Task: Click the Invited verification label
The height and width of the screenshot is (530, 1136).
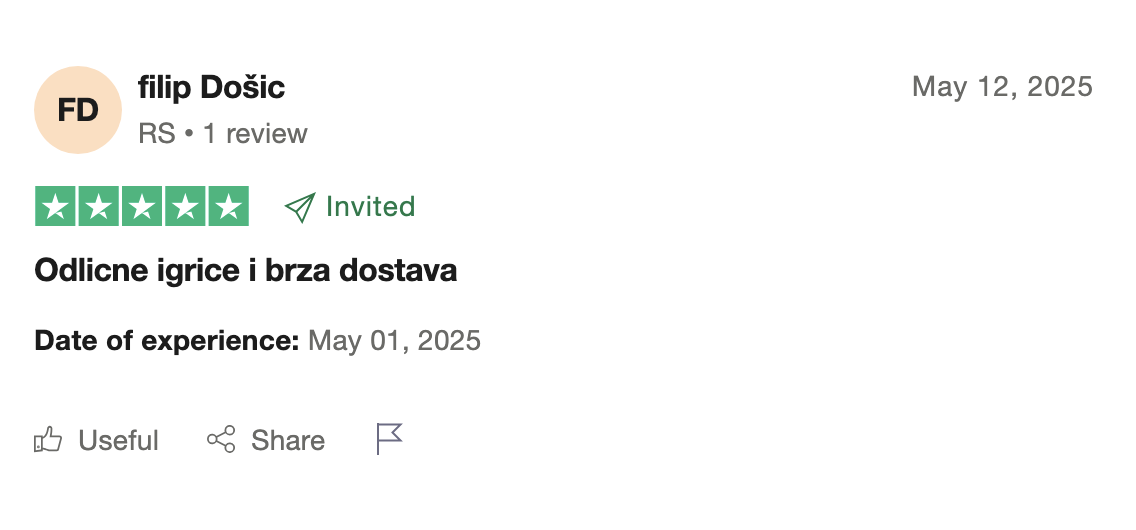Action: [x=370, y=207]
